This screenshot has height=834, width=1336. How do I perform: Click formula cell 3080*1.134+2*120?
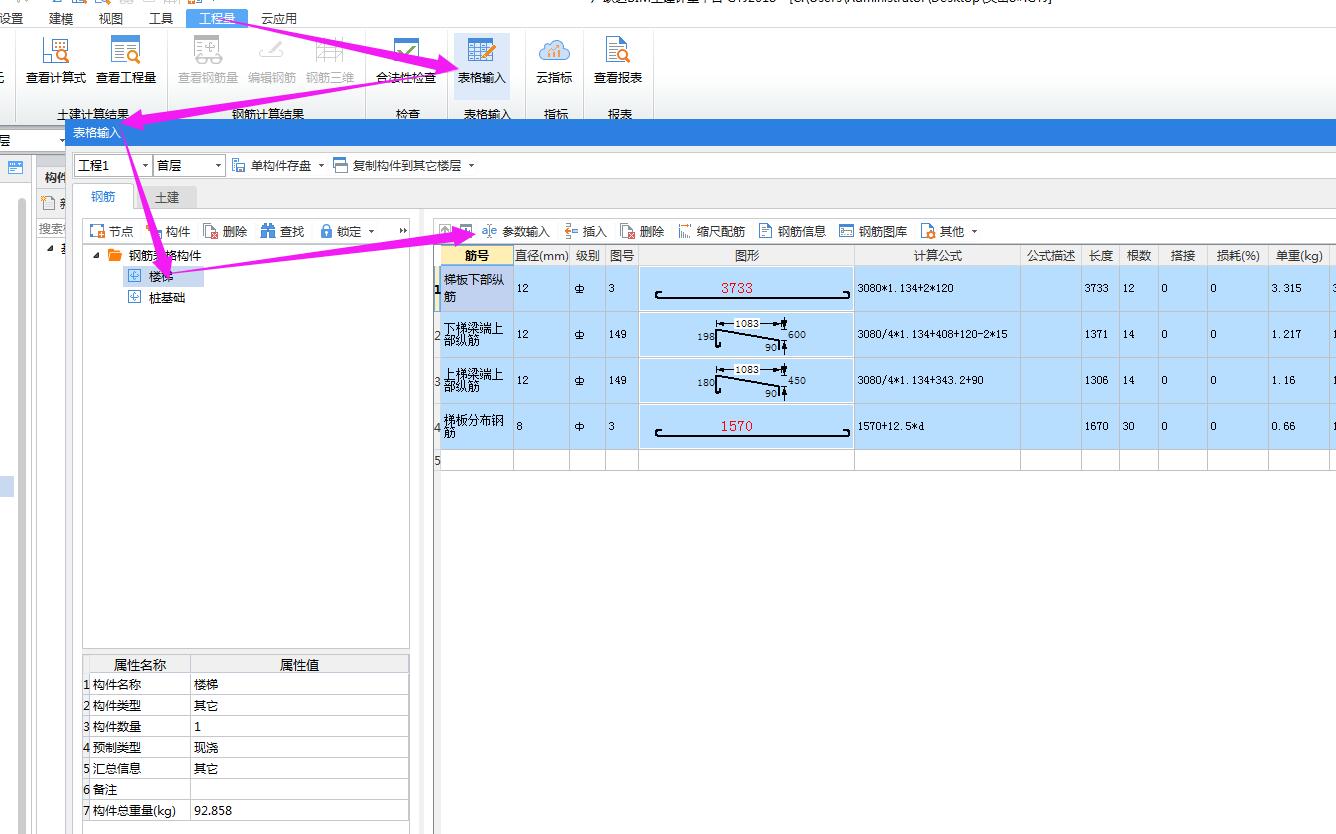pos(937,288)
